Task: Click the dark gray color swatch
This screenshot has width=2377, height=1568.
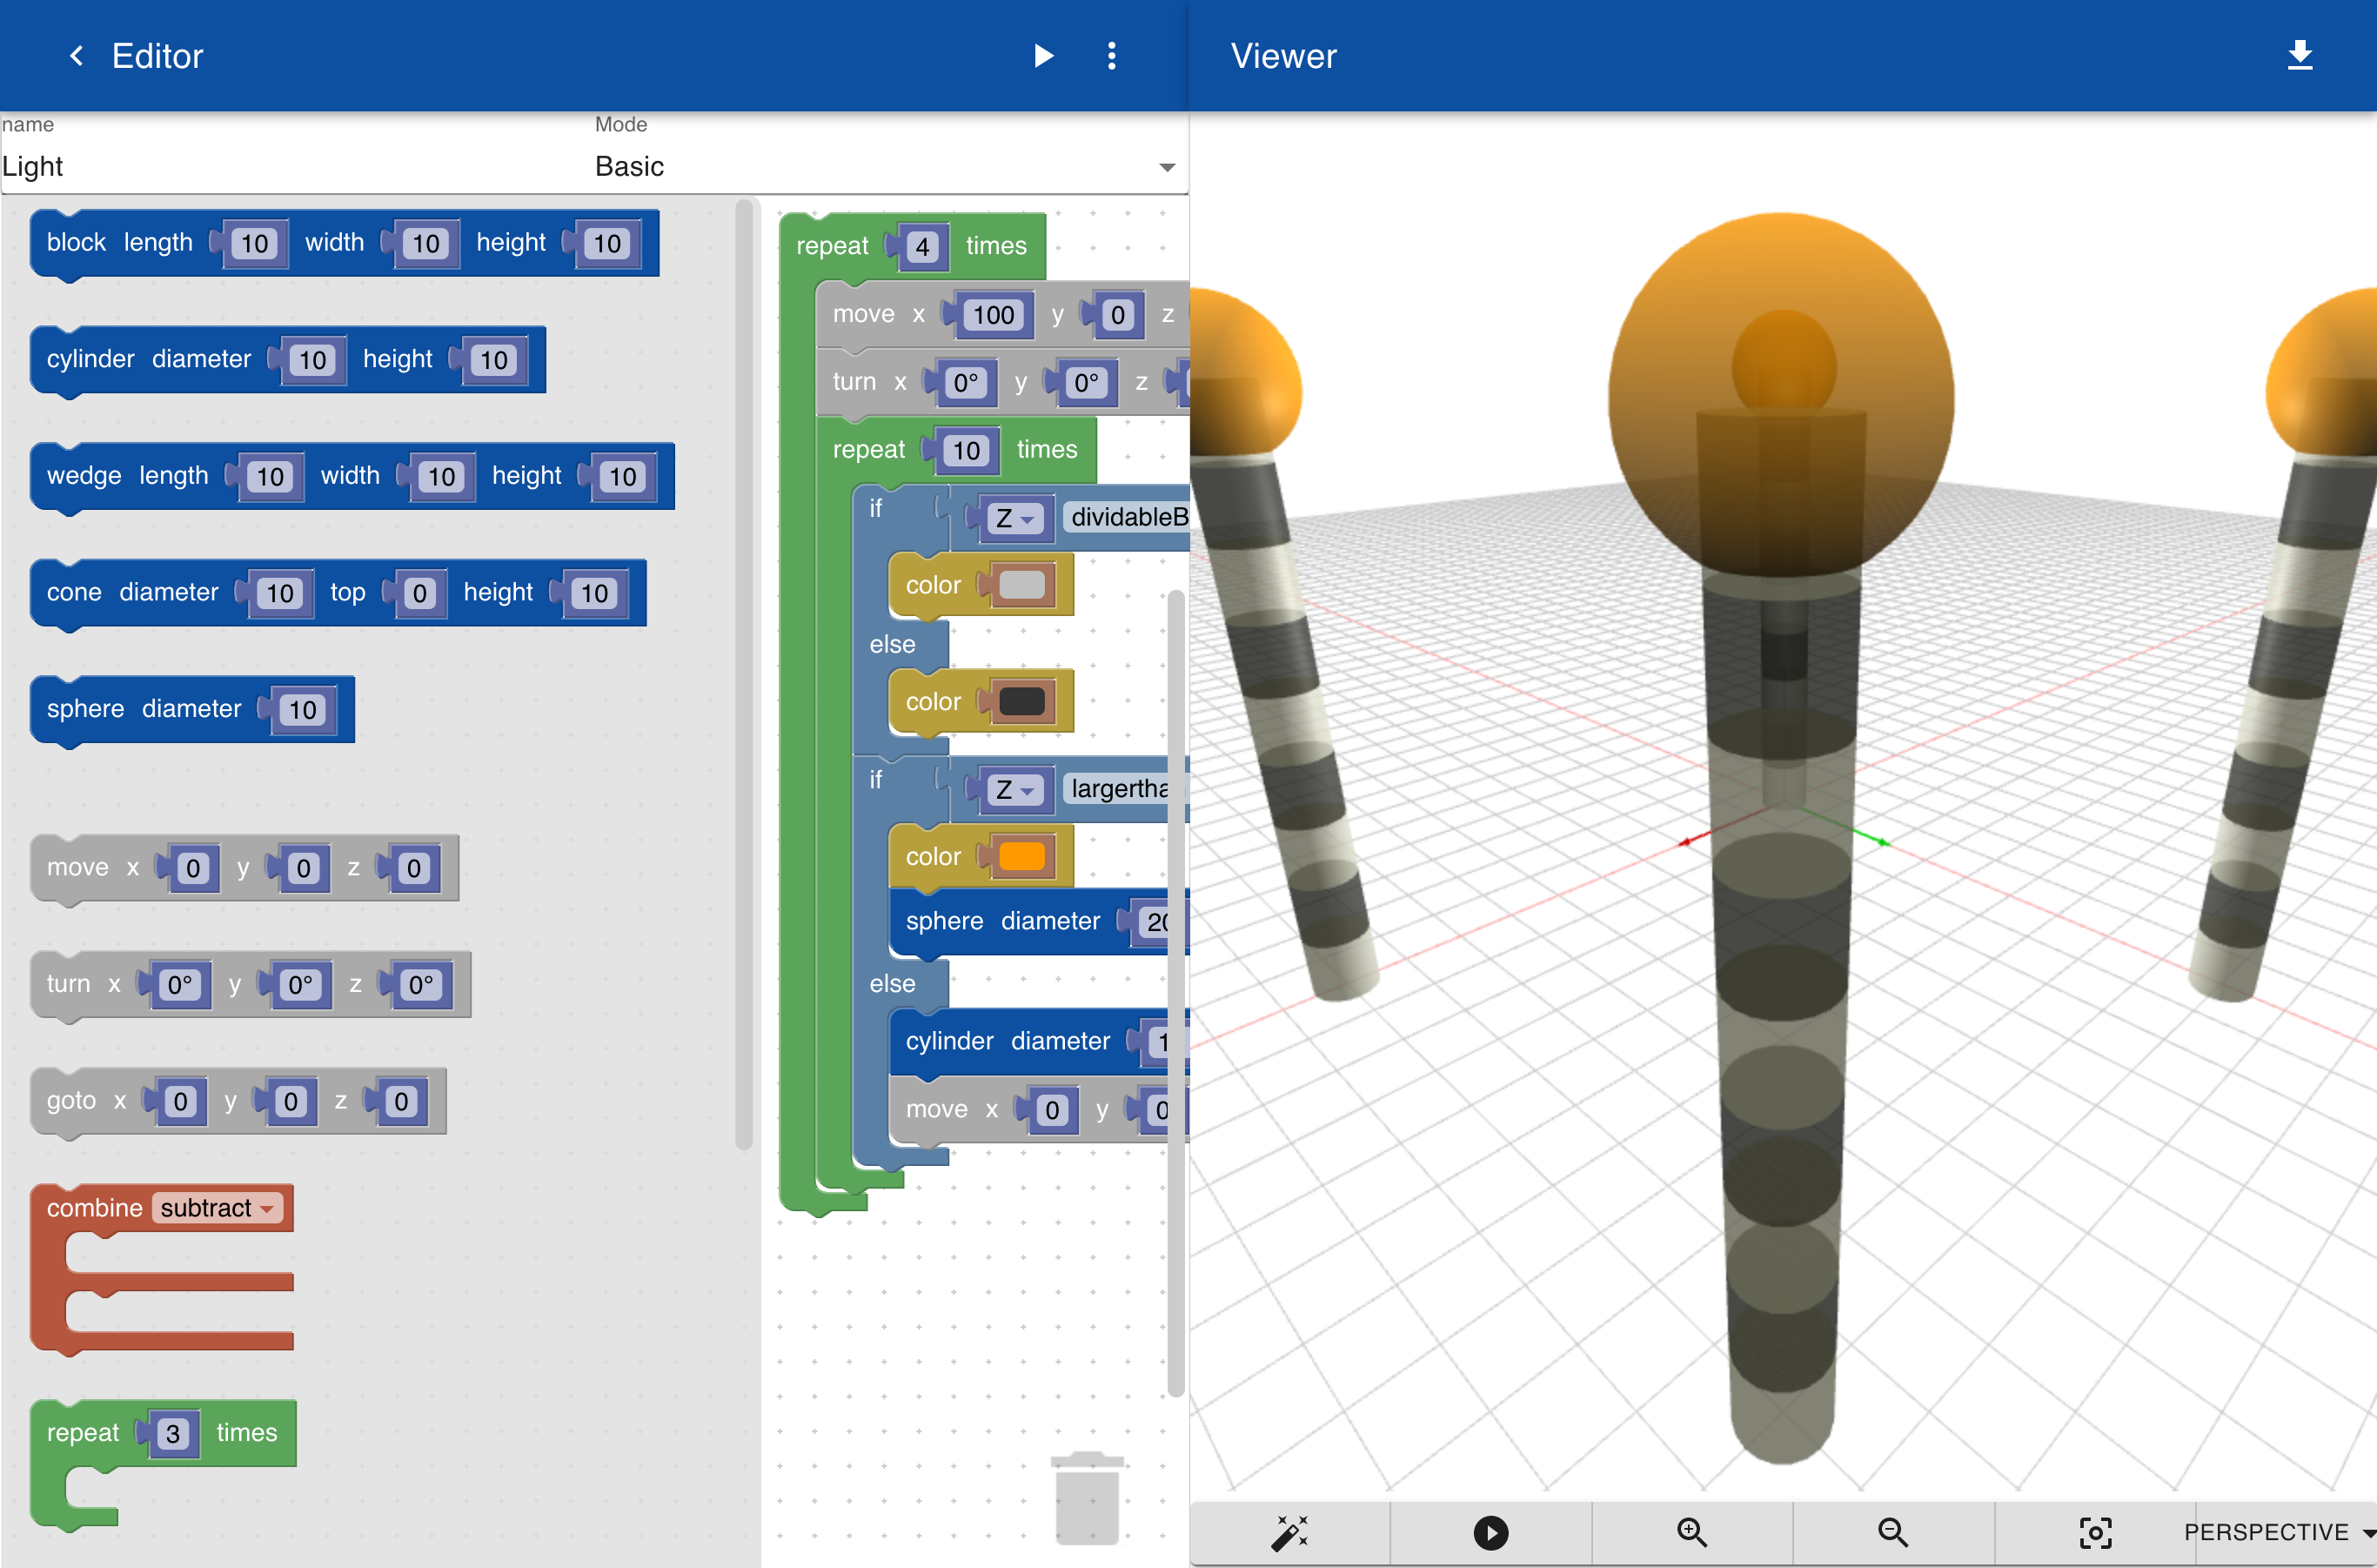Action: coord(1021,702)
